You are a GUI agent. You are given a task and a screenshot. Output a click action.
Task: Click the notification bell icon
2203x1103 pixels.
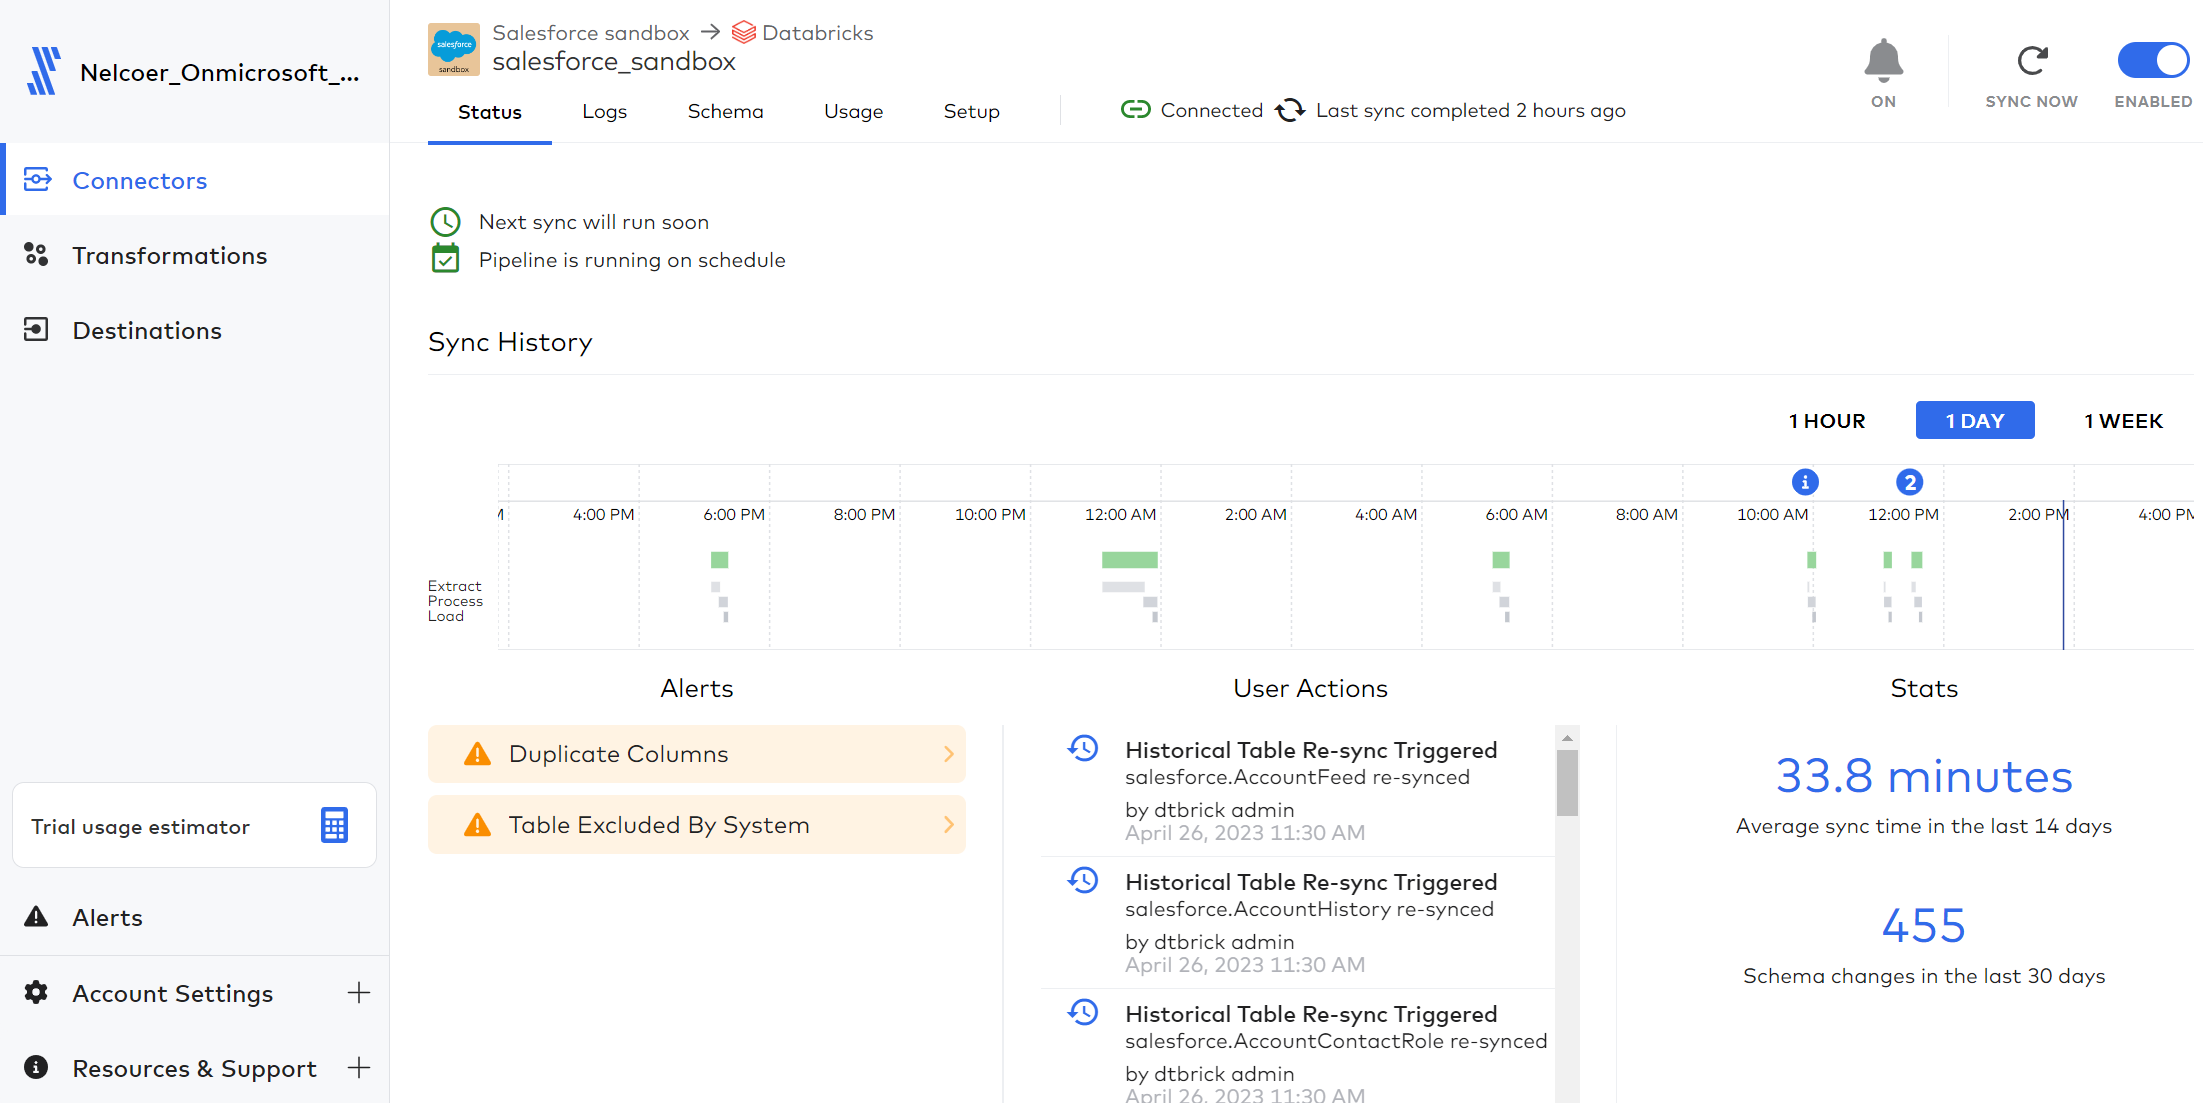pos(1883,61)
